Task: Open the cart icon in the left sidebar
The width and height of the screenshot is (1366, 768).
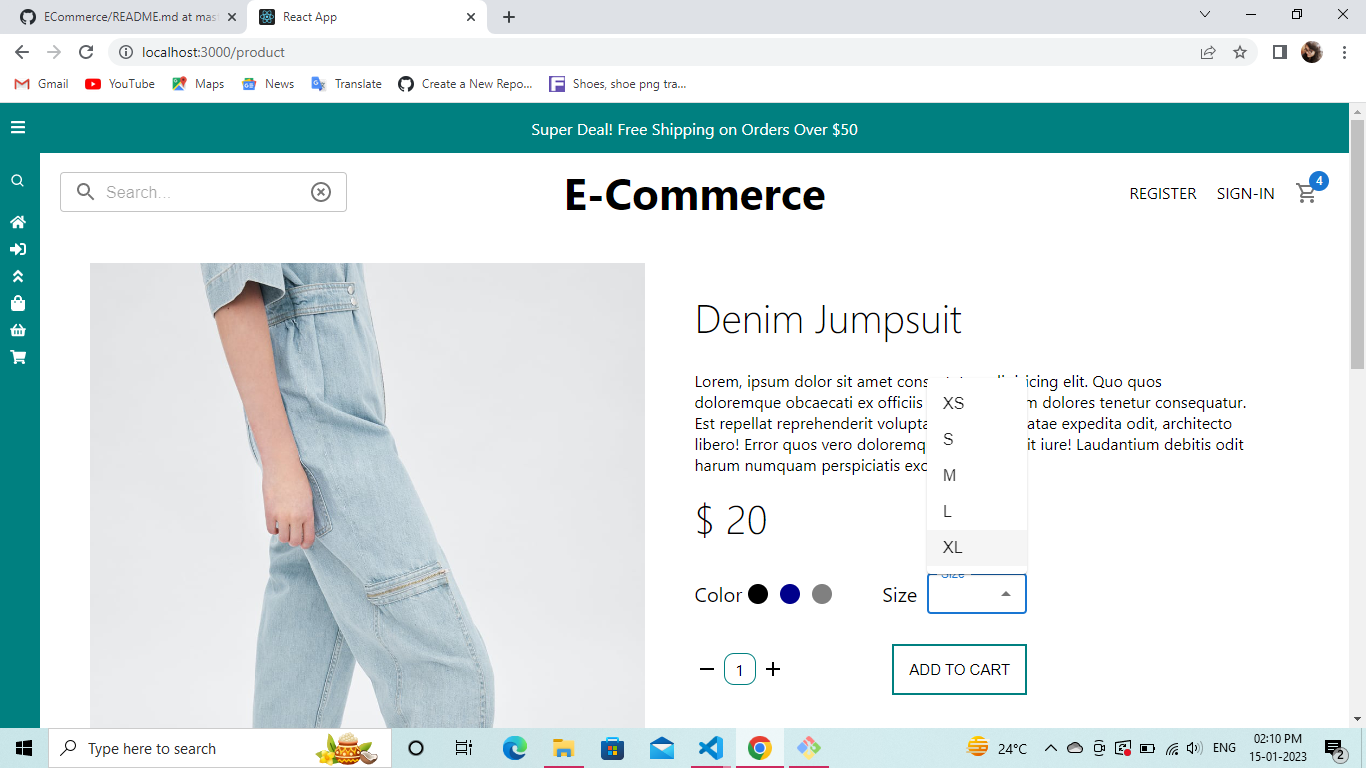Action: [17, 357]
